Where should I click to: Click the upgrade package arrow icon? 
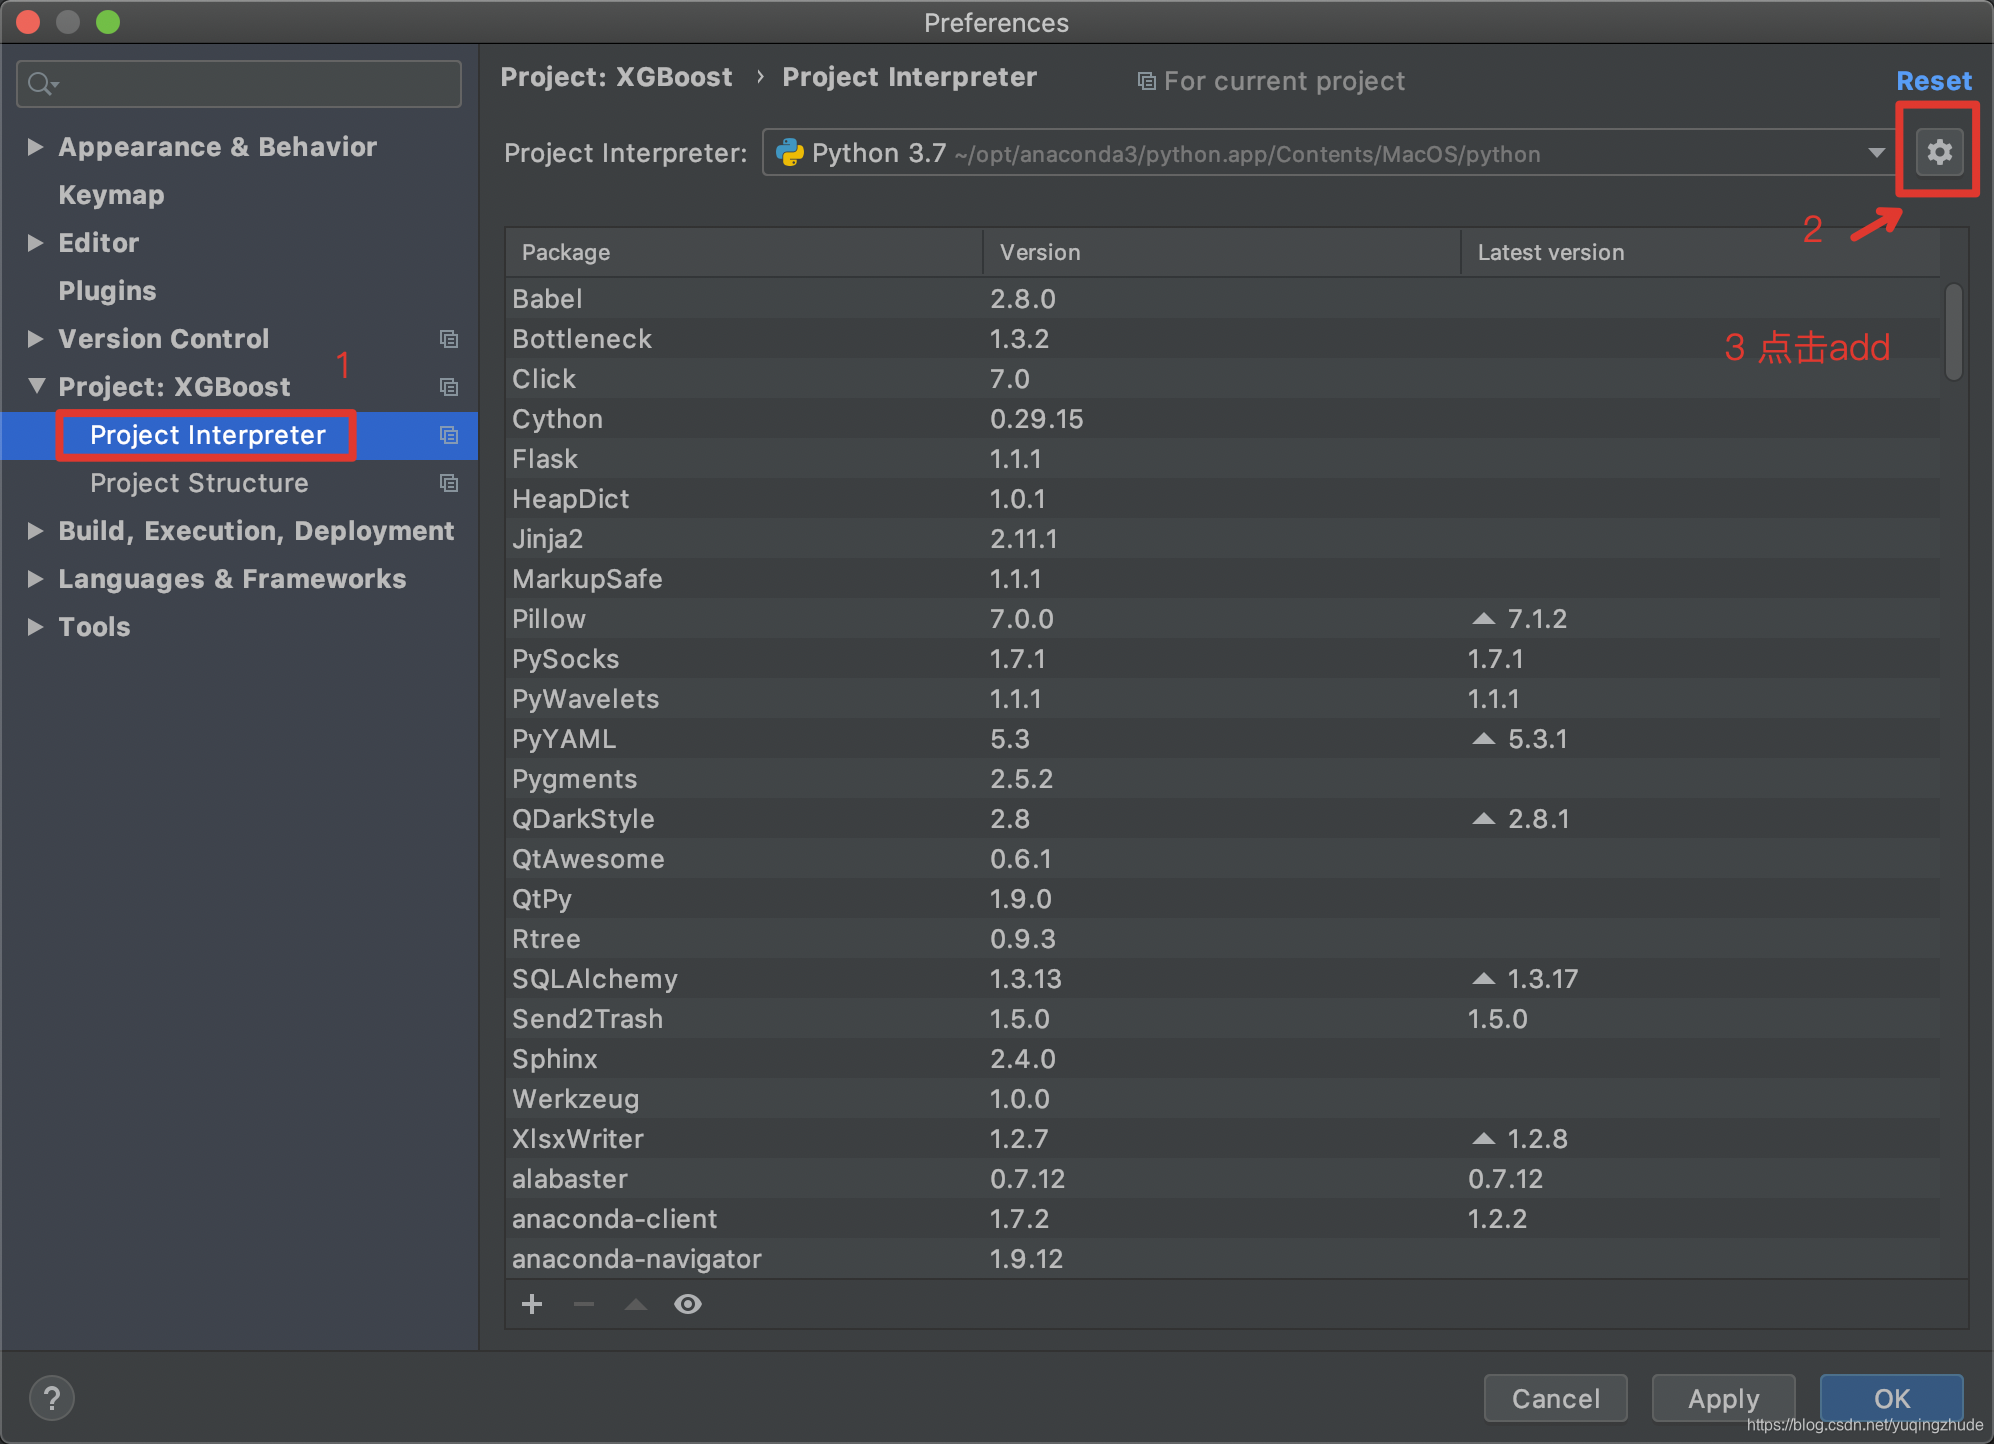[x=636, y=1304]
